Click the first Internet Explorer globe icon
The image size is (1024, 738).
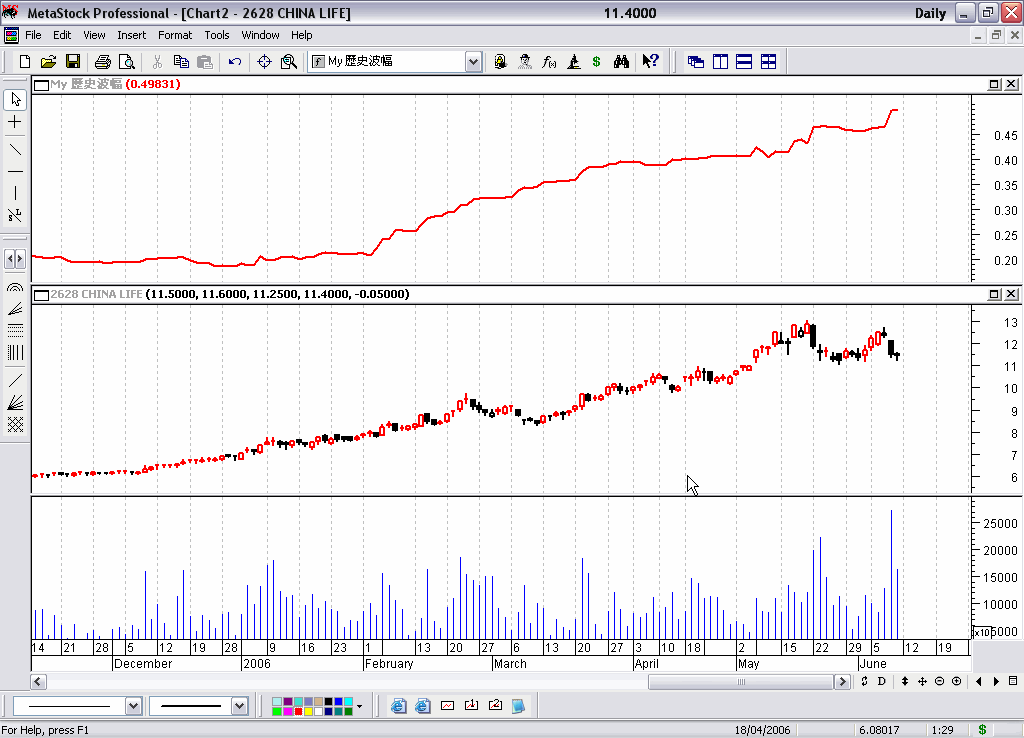tap(398, 706)
